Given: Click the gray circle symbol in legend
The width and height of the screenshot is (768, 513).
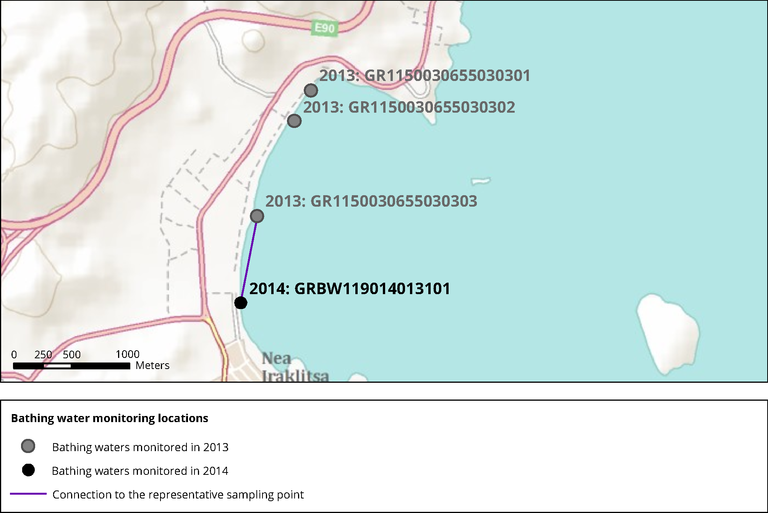Looking at the screenshot, I should pyautogui.click(x=28, y=446).
